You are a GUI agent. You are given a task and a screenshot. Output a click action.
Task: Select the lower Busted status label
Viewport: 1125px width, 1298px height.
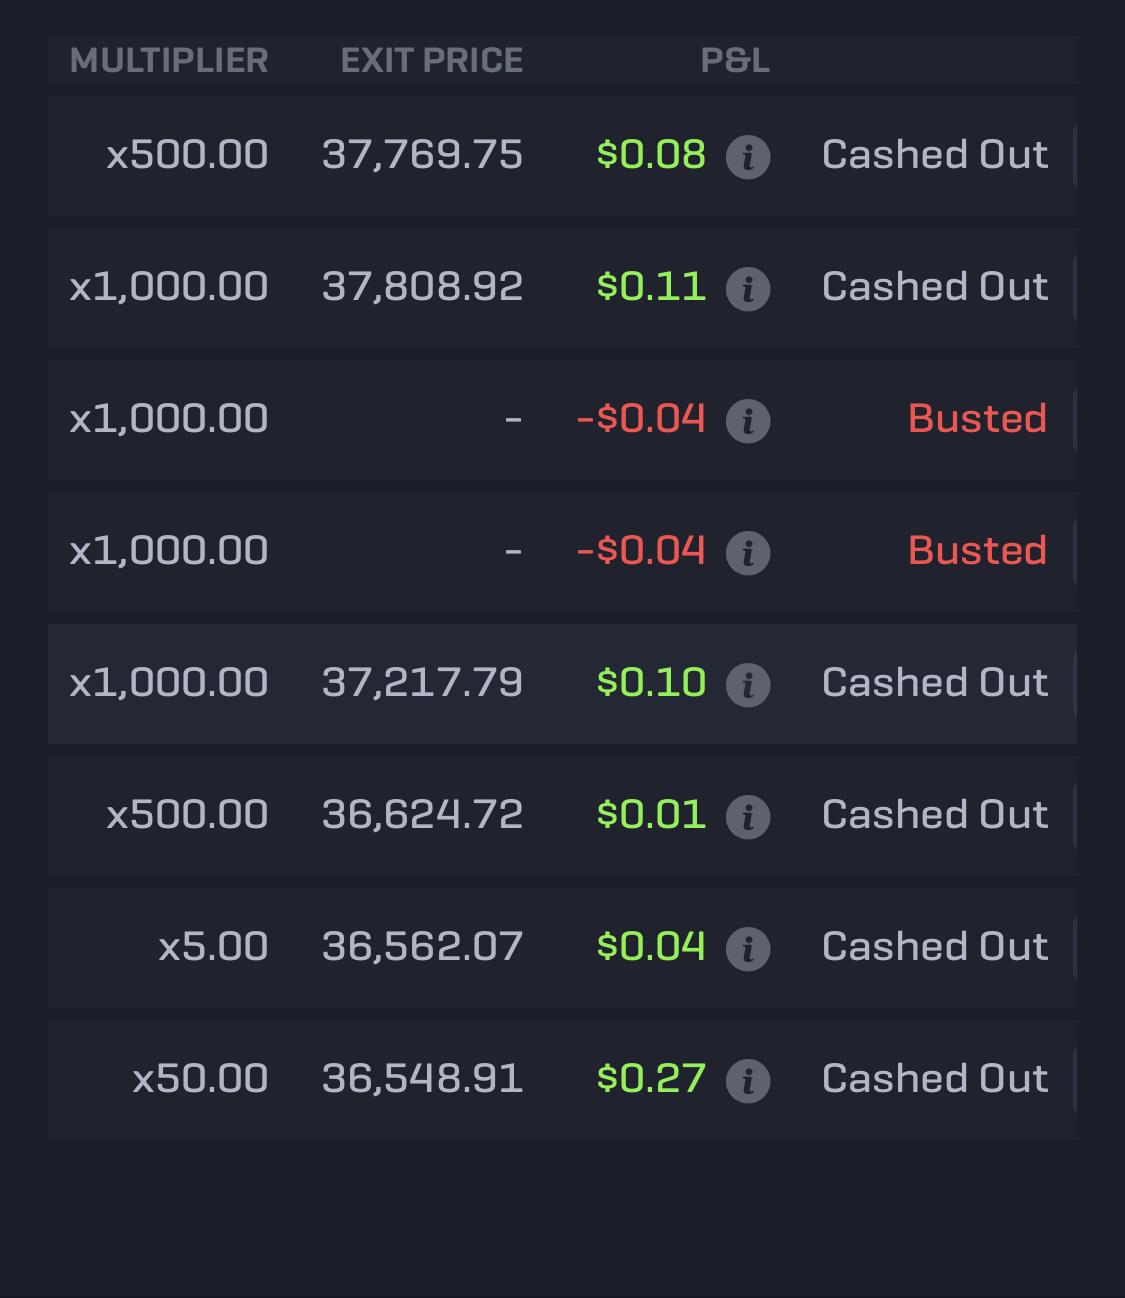977,551
